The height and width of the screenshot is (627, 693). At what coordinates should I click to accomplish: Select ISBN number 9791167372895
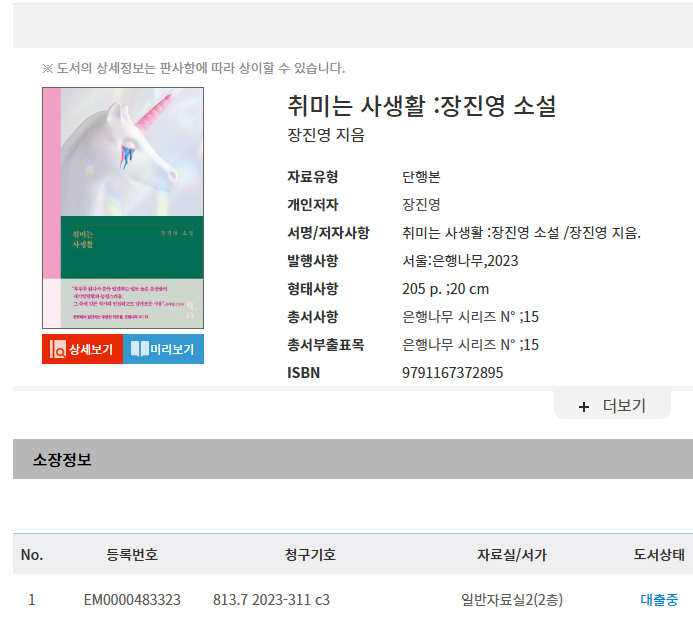(x=453, y=373)
